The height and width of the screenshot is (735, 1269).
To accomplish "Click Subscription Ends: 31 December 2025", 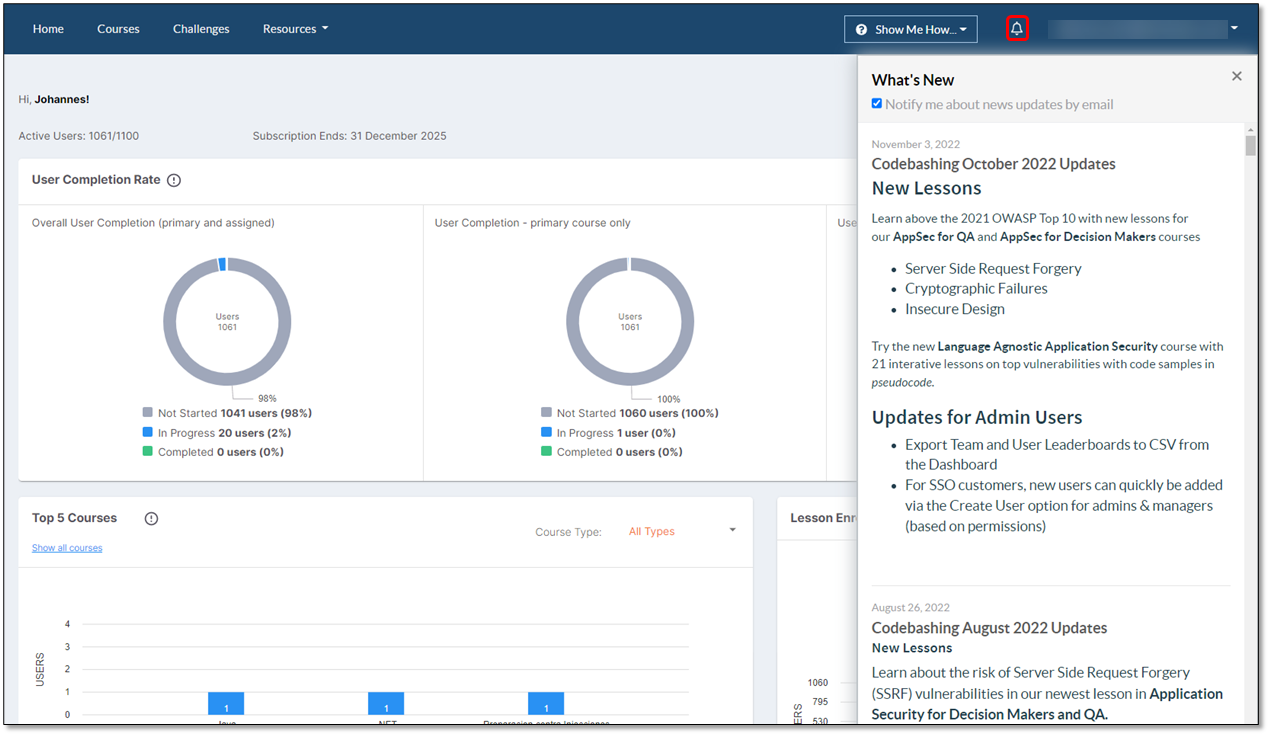I will (350, 136).
